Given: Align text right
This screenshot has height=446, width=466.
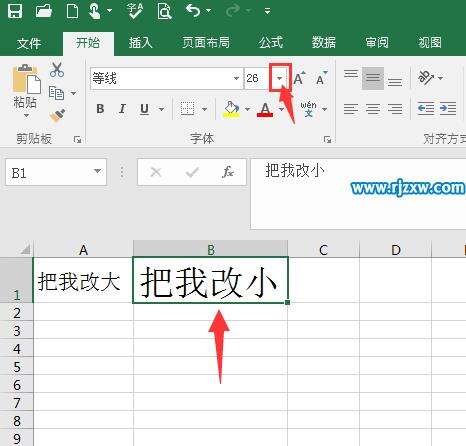Looking at the screenshot, I should click(x=395, y=109).
